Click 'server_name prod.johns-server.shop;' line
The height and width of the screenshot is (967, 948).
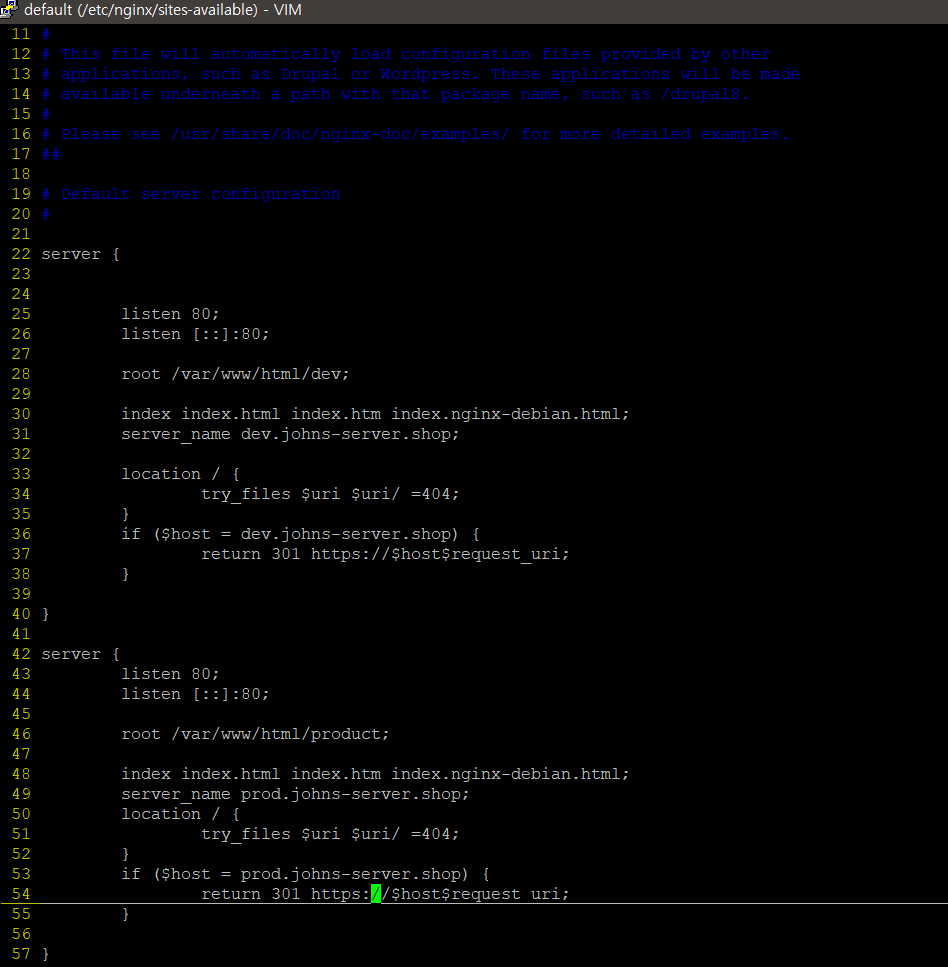295,794
